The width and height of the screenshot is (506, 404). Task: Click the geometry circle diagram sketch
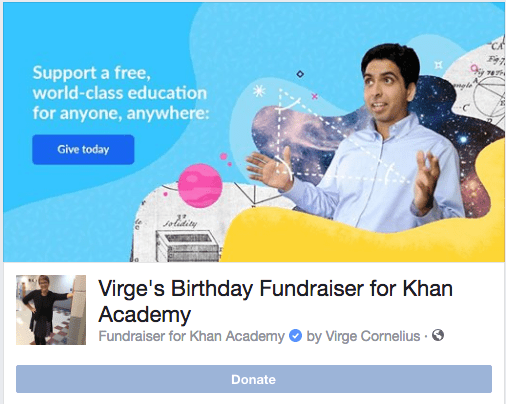coord(490,95)
